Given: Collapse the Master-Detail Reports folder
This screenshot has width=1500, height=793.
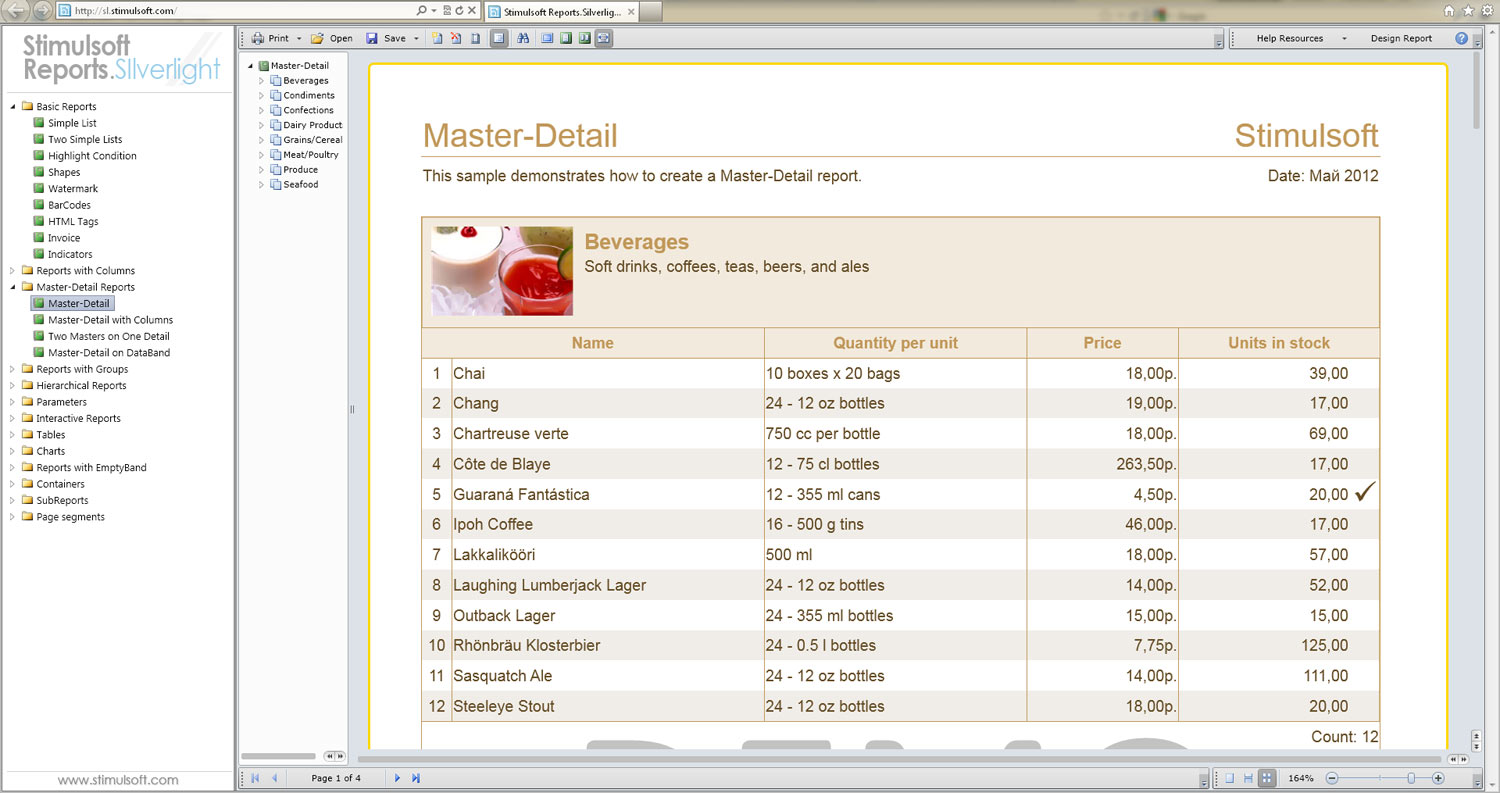Looking at the screenshot, I should point(13,288).
